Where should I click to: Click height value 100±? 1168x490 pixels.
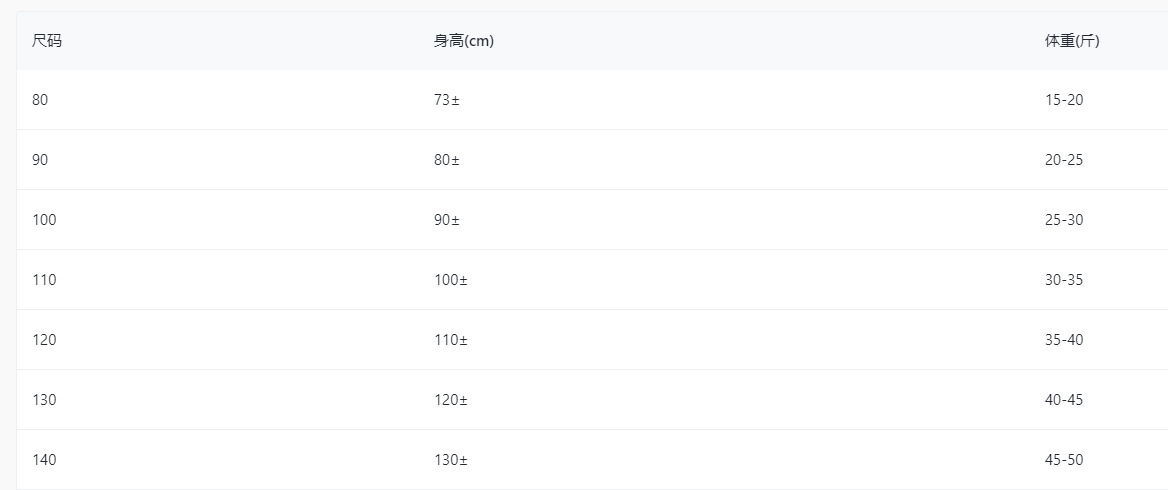pyautogui.click(x=451, y=280)
